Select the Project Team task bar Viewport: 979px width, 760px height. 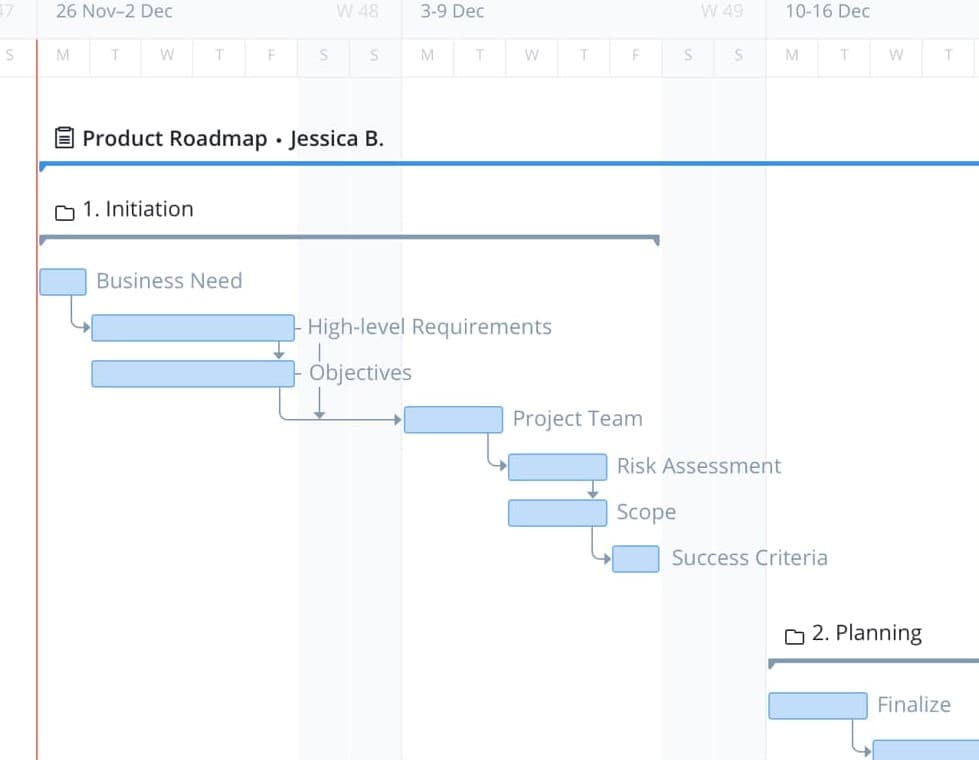tap(453, 420)
